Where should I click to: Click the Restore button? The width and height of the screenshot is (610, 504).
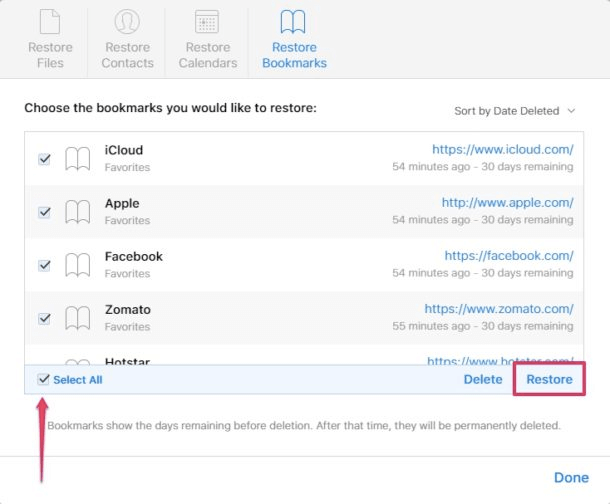[549, 379]
